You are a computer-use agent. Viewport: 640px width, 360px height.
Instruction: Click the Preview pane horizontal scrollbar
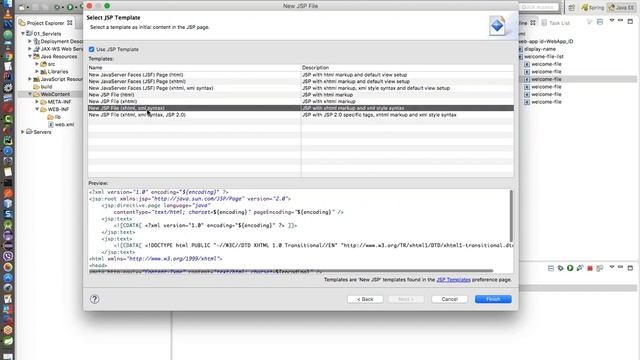[291, 271]
